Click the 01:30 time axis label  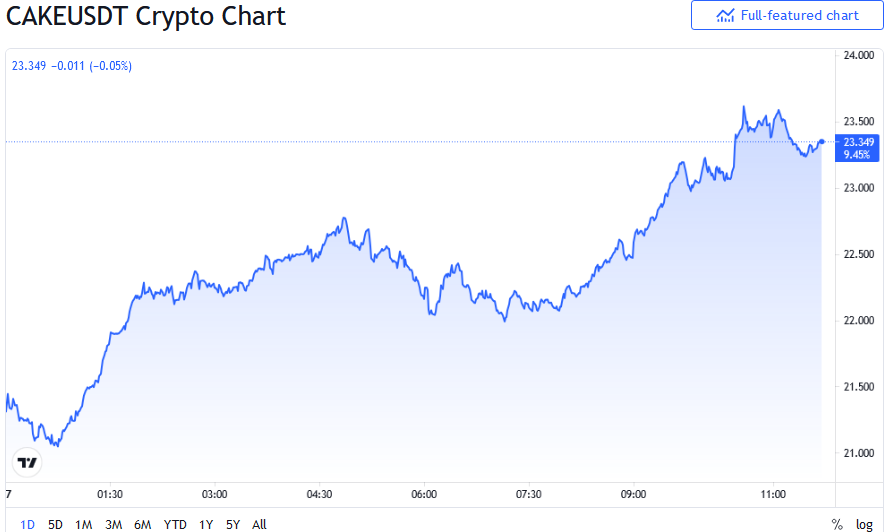coord(109,494)
